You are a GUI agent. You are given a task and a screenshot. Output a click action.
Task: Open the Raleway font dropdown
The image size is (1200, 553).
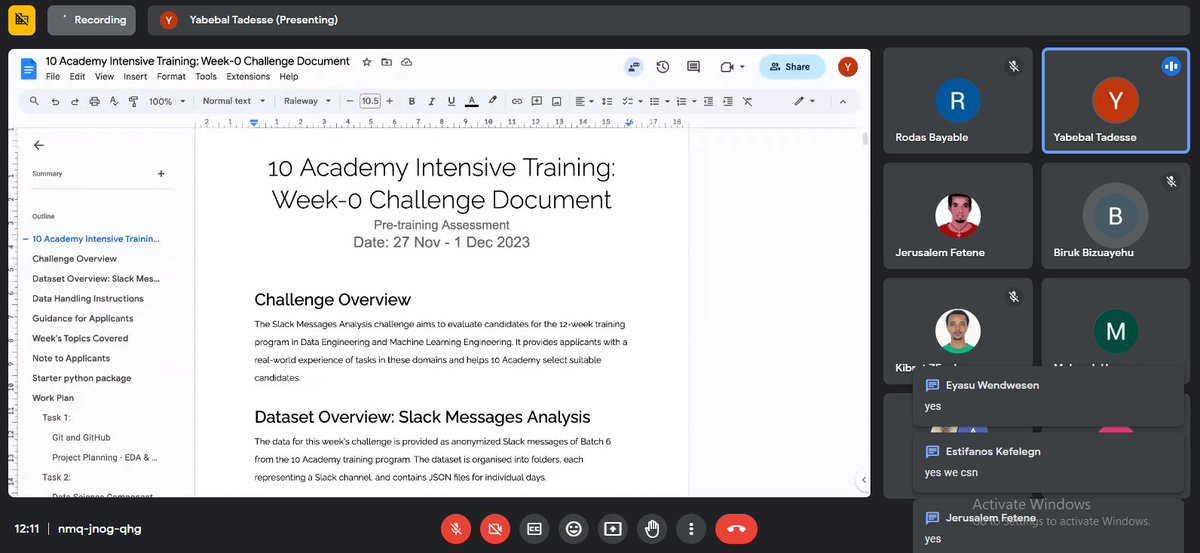tap(307, 101)
